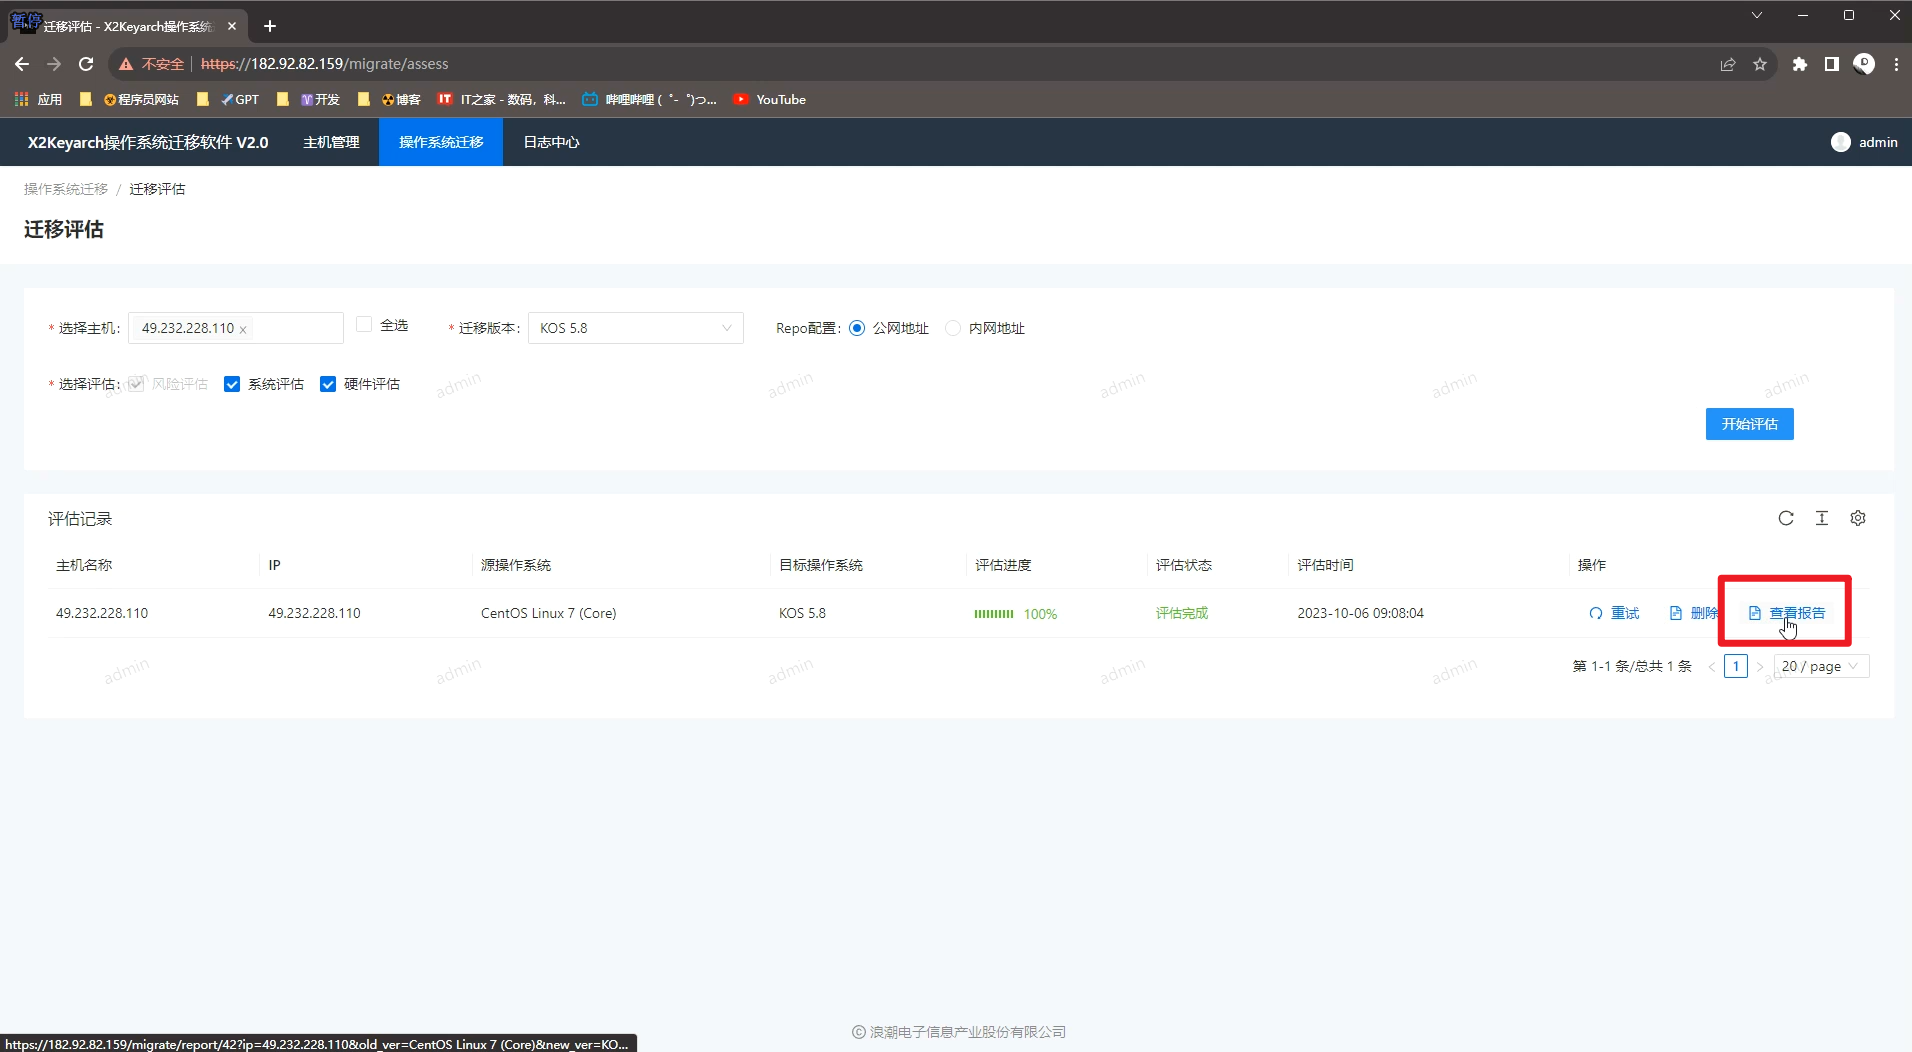Bookmark this page with star icon

point(1760,64)
